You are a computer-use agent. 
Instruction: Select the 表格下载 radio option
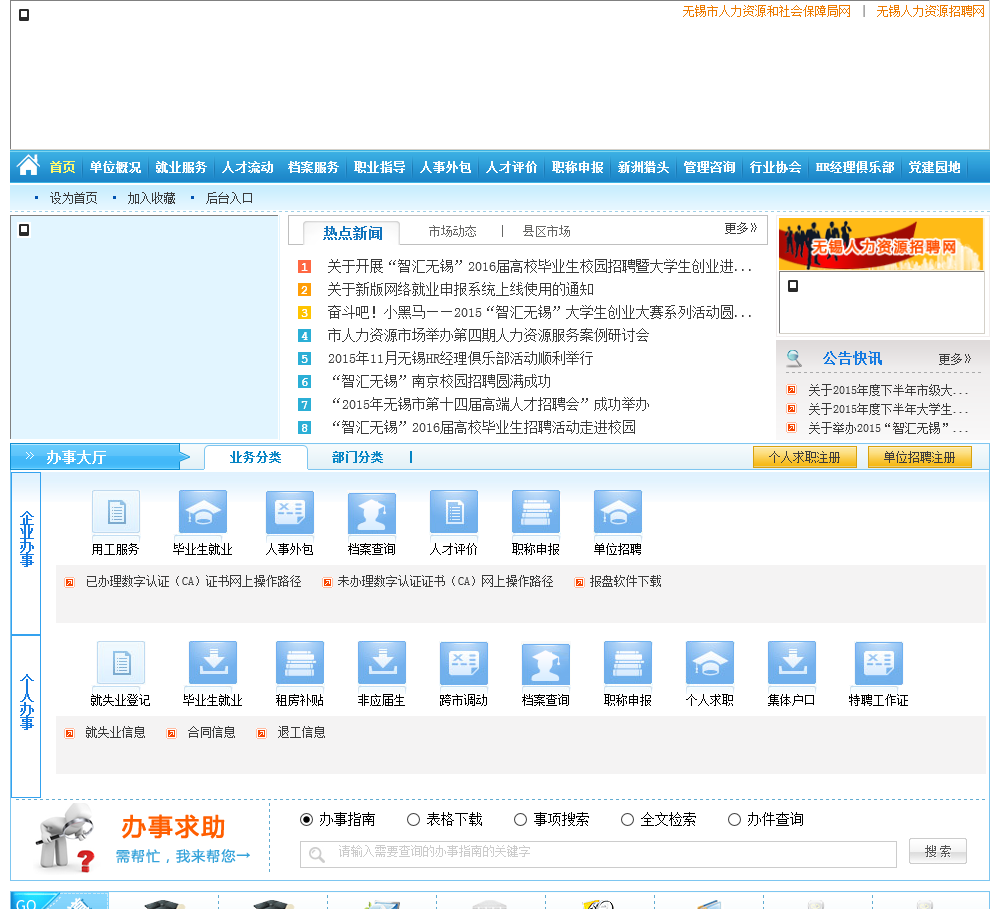click(414, 820)
